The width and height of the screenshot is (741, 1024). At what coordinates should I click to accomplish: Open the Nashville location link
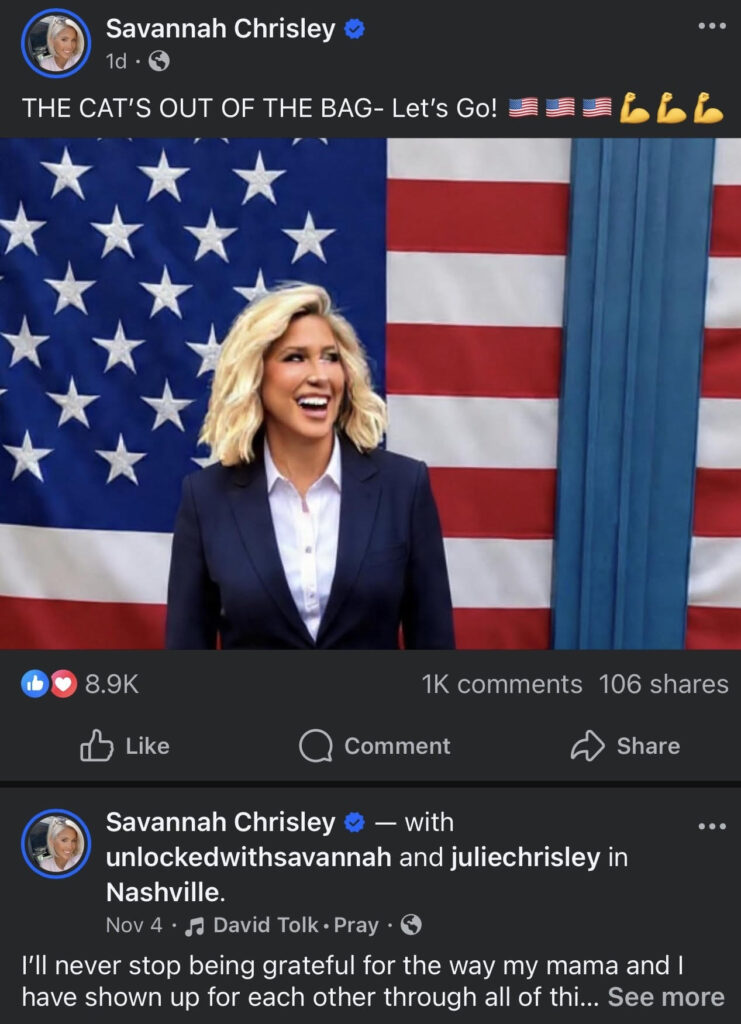pos(166,891)
